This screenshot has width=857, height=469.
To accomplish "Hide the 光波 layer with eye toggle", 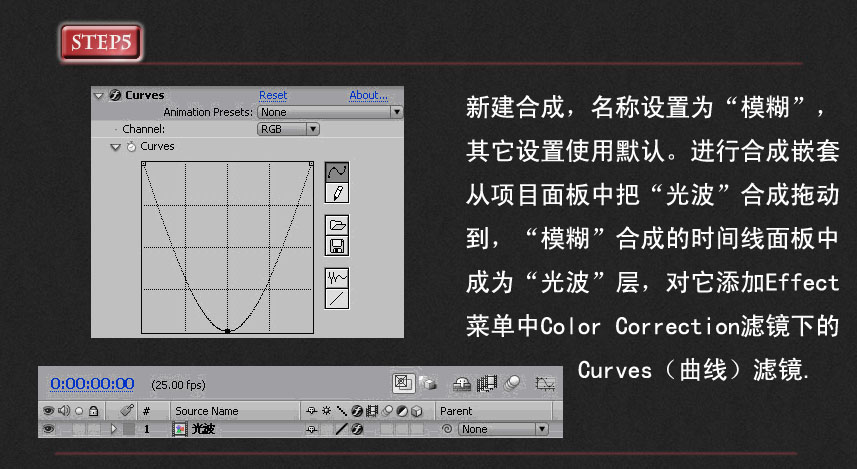I will pos(48,429).
